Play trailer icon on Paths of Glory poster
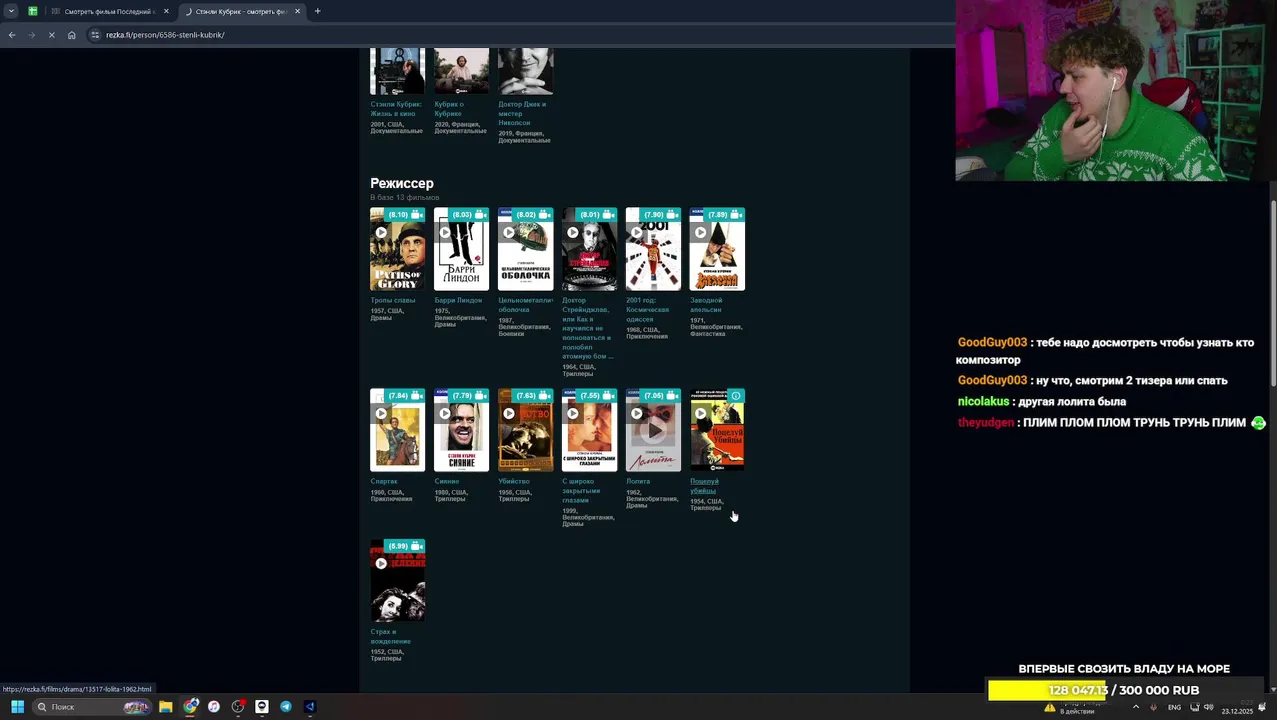The height and width of the screenshot is (720, 1277). 381,233
